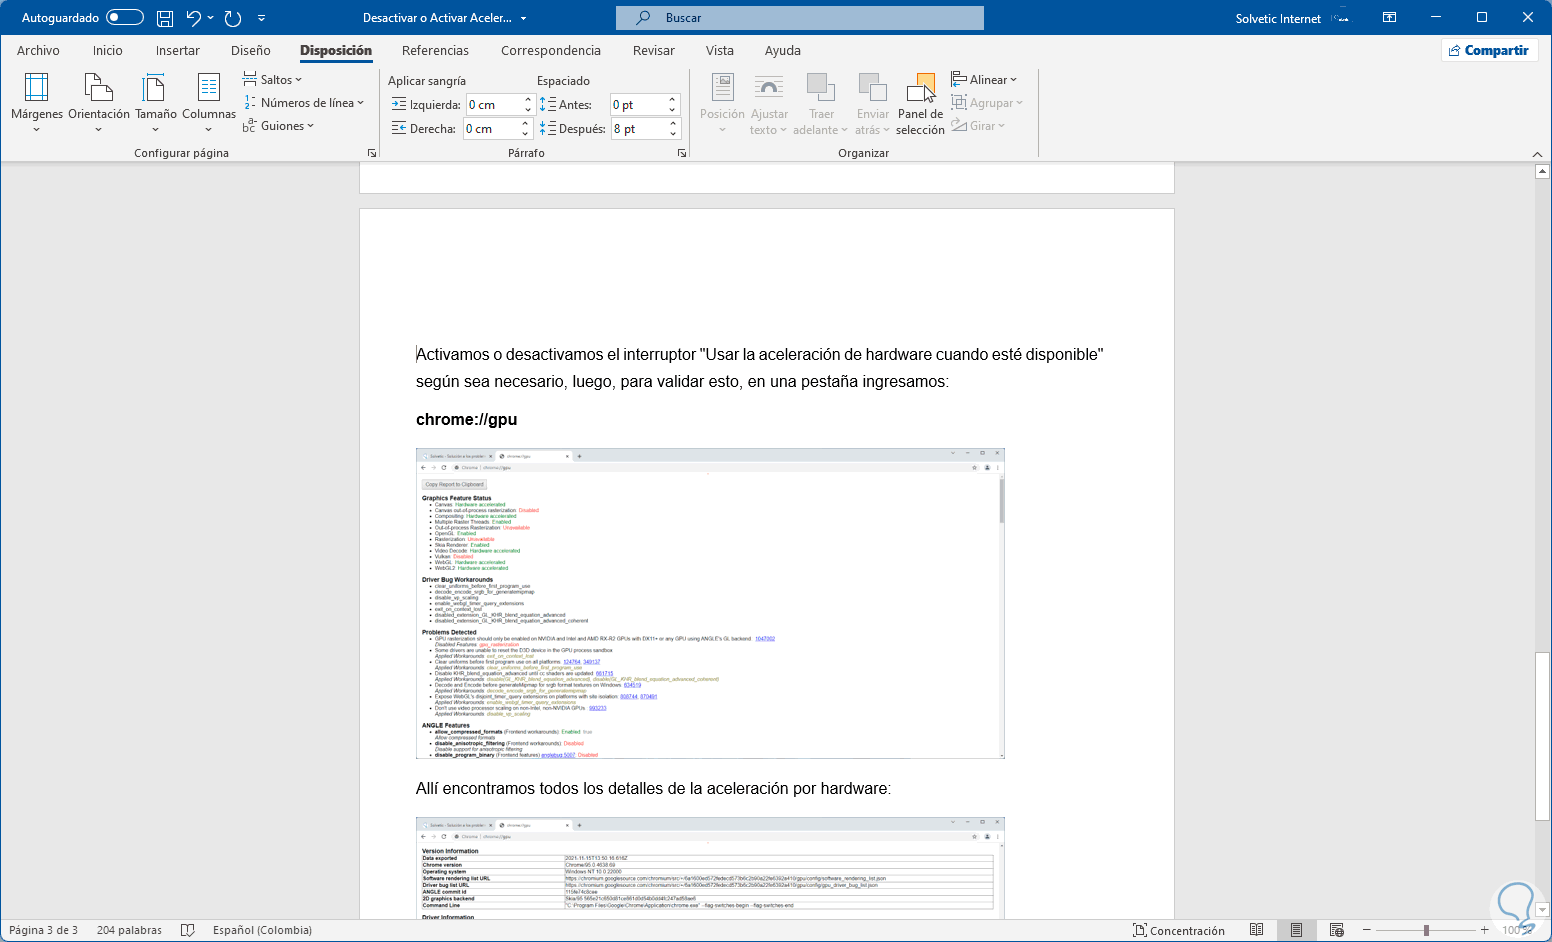
Task: Toggle the Autoguardado switch
Action: coord(124,18)
